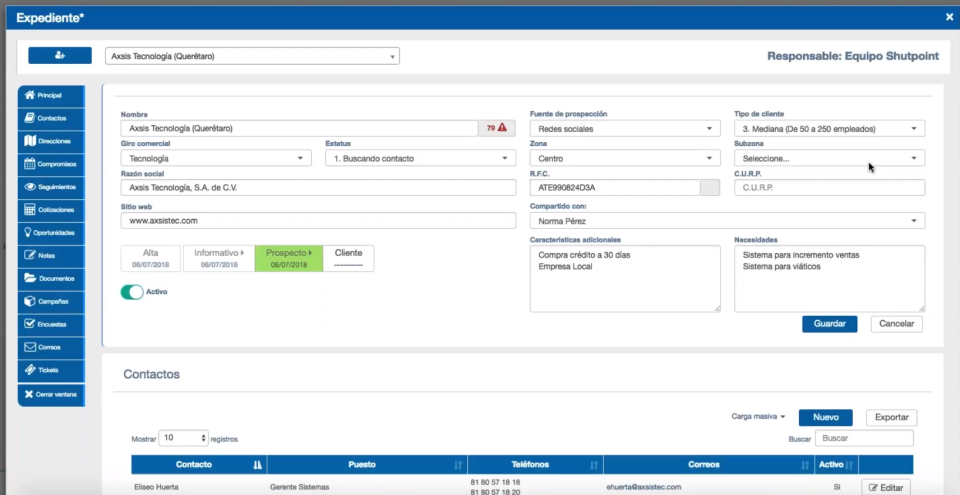Screen dimensions: 960x495
Task: Open the Correos mail section
Action: point(51,347)
